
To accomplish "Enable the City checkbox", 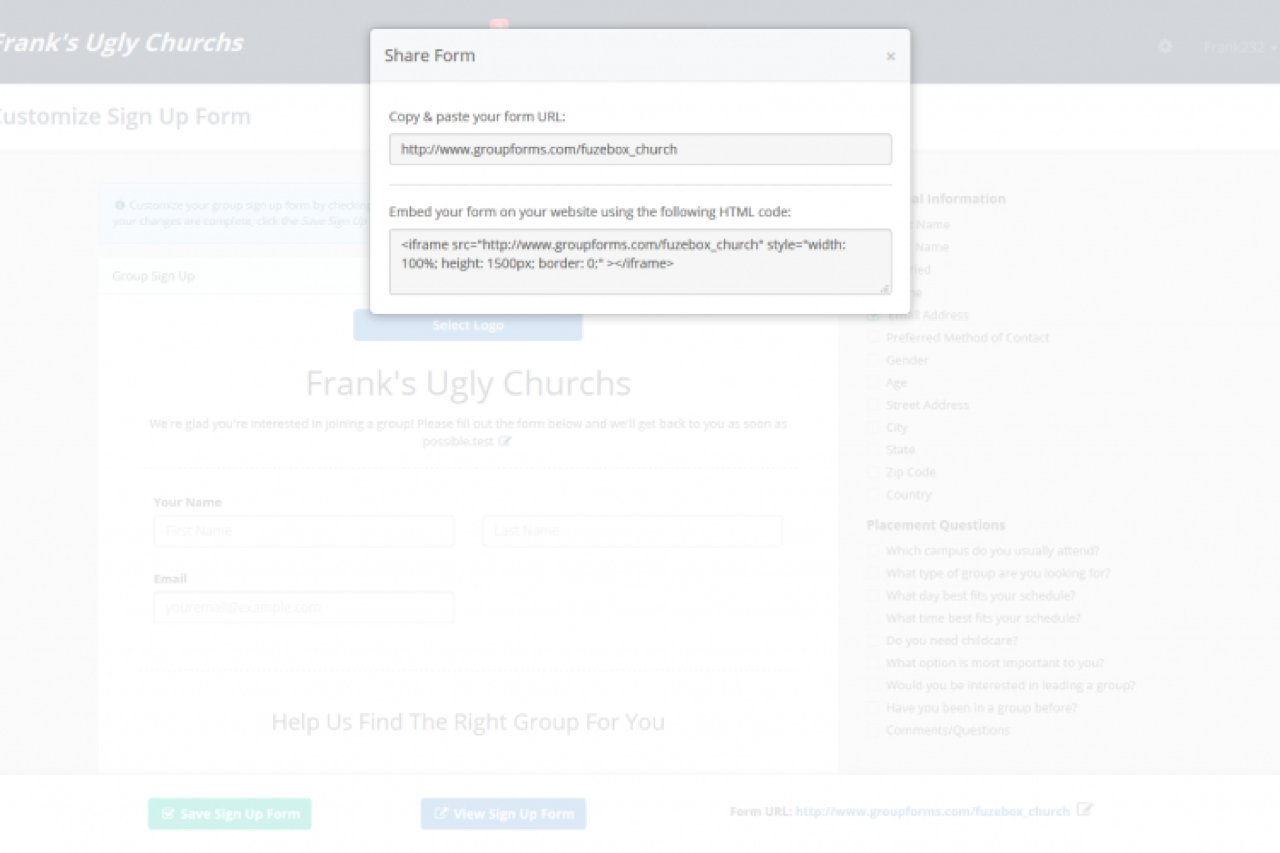I will [873, 427].
